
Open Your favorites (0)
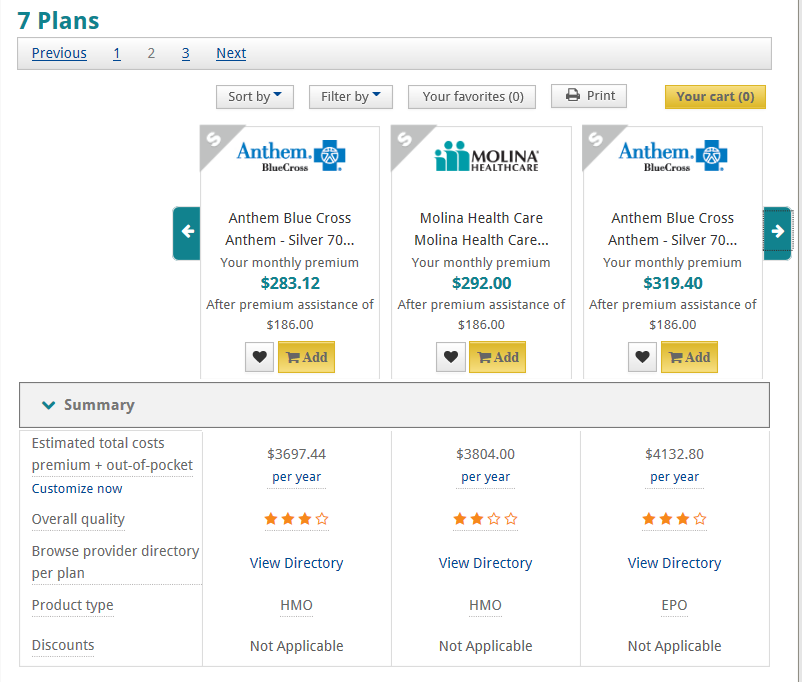[472, 97]
